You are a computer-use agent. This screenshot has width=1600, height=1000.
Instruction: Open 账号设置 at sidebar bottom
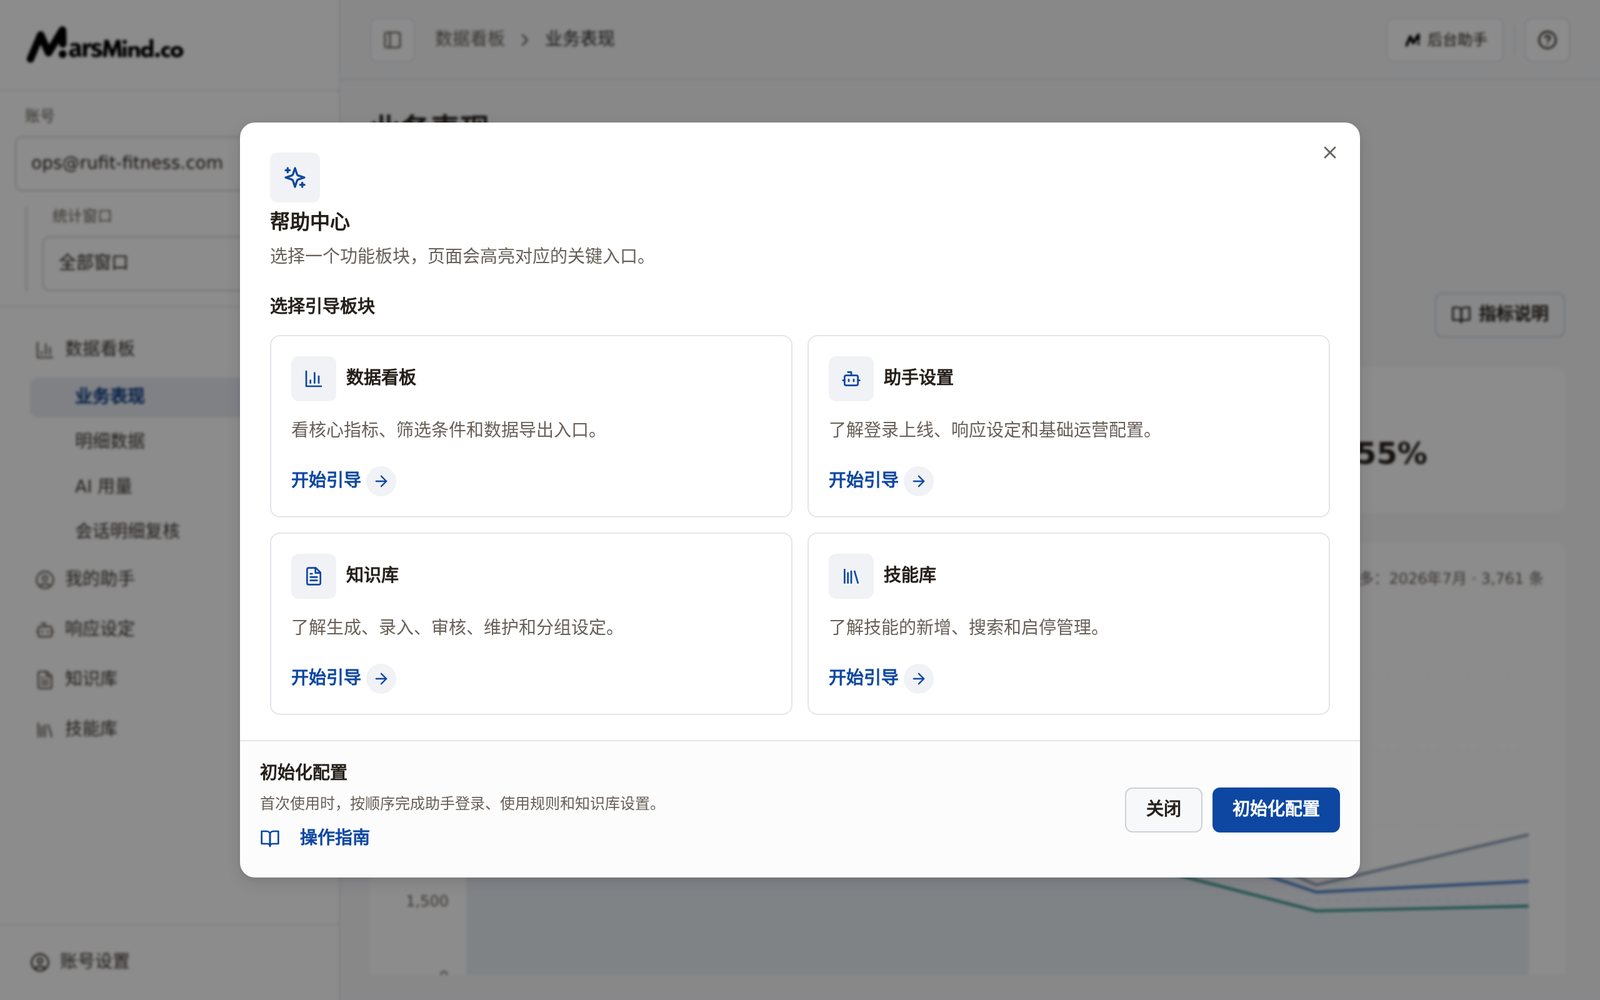(x=95, y=962)
